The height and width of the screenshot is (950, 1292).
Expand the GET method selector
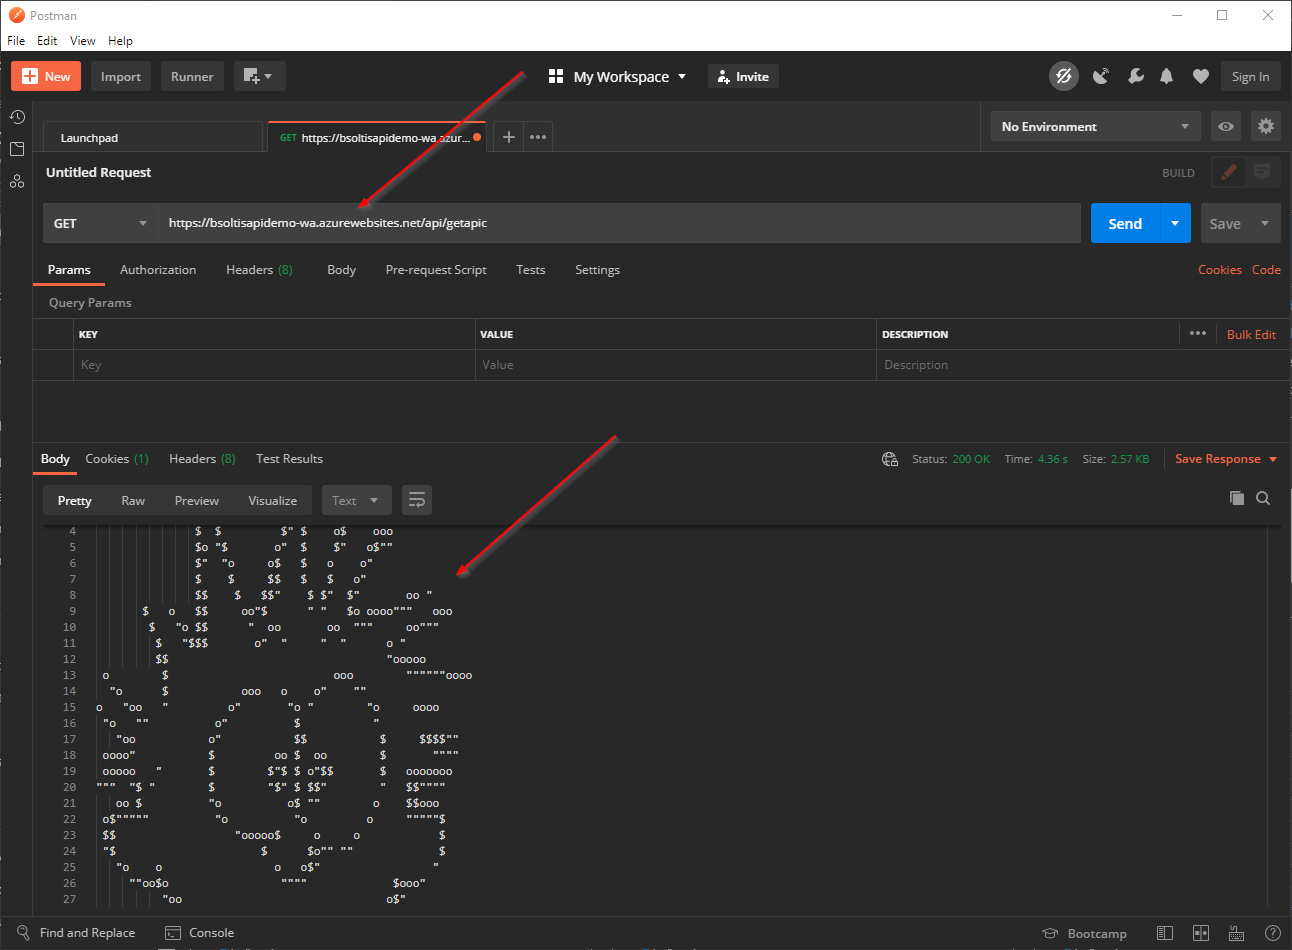point(100,222)
